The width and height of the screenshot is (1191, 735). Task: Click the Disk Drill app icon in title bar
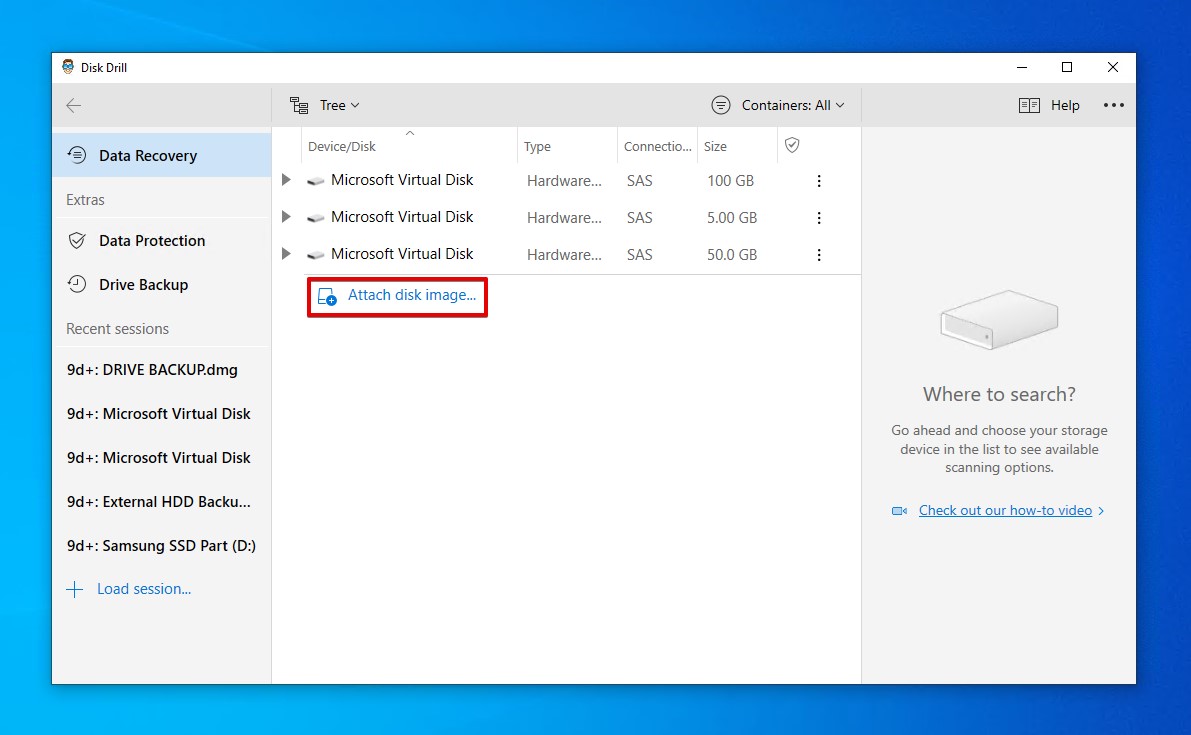coord(68,67)
